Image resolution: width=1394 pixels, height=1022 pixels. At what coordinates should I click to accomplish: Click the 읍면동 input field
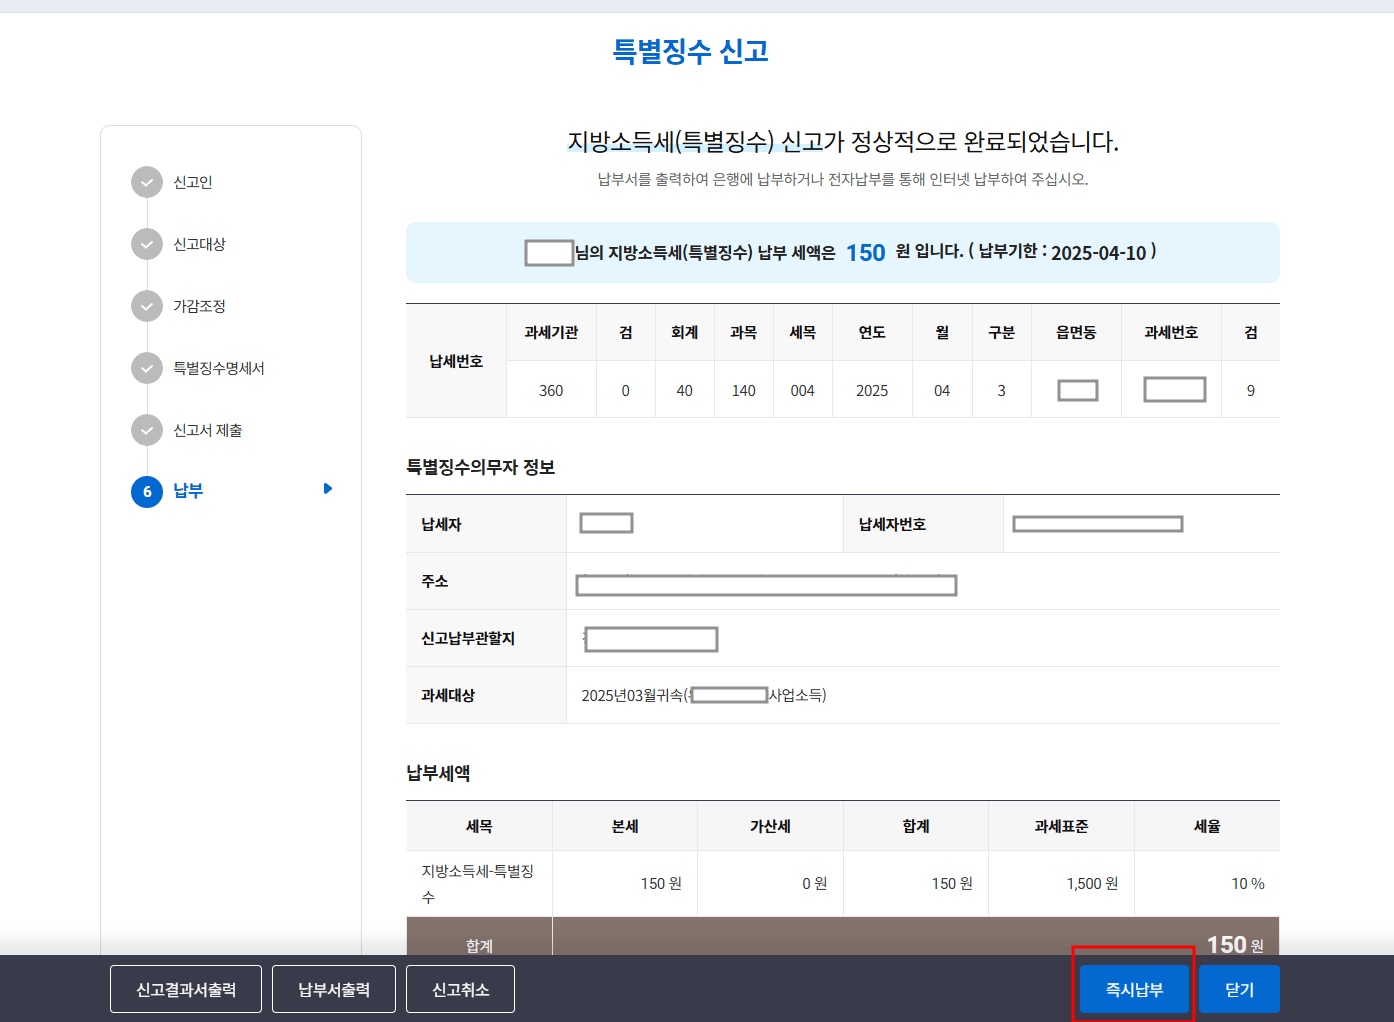(x=1077, y=390)
